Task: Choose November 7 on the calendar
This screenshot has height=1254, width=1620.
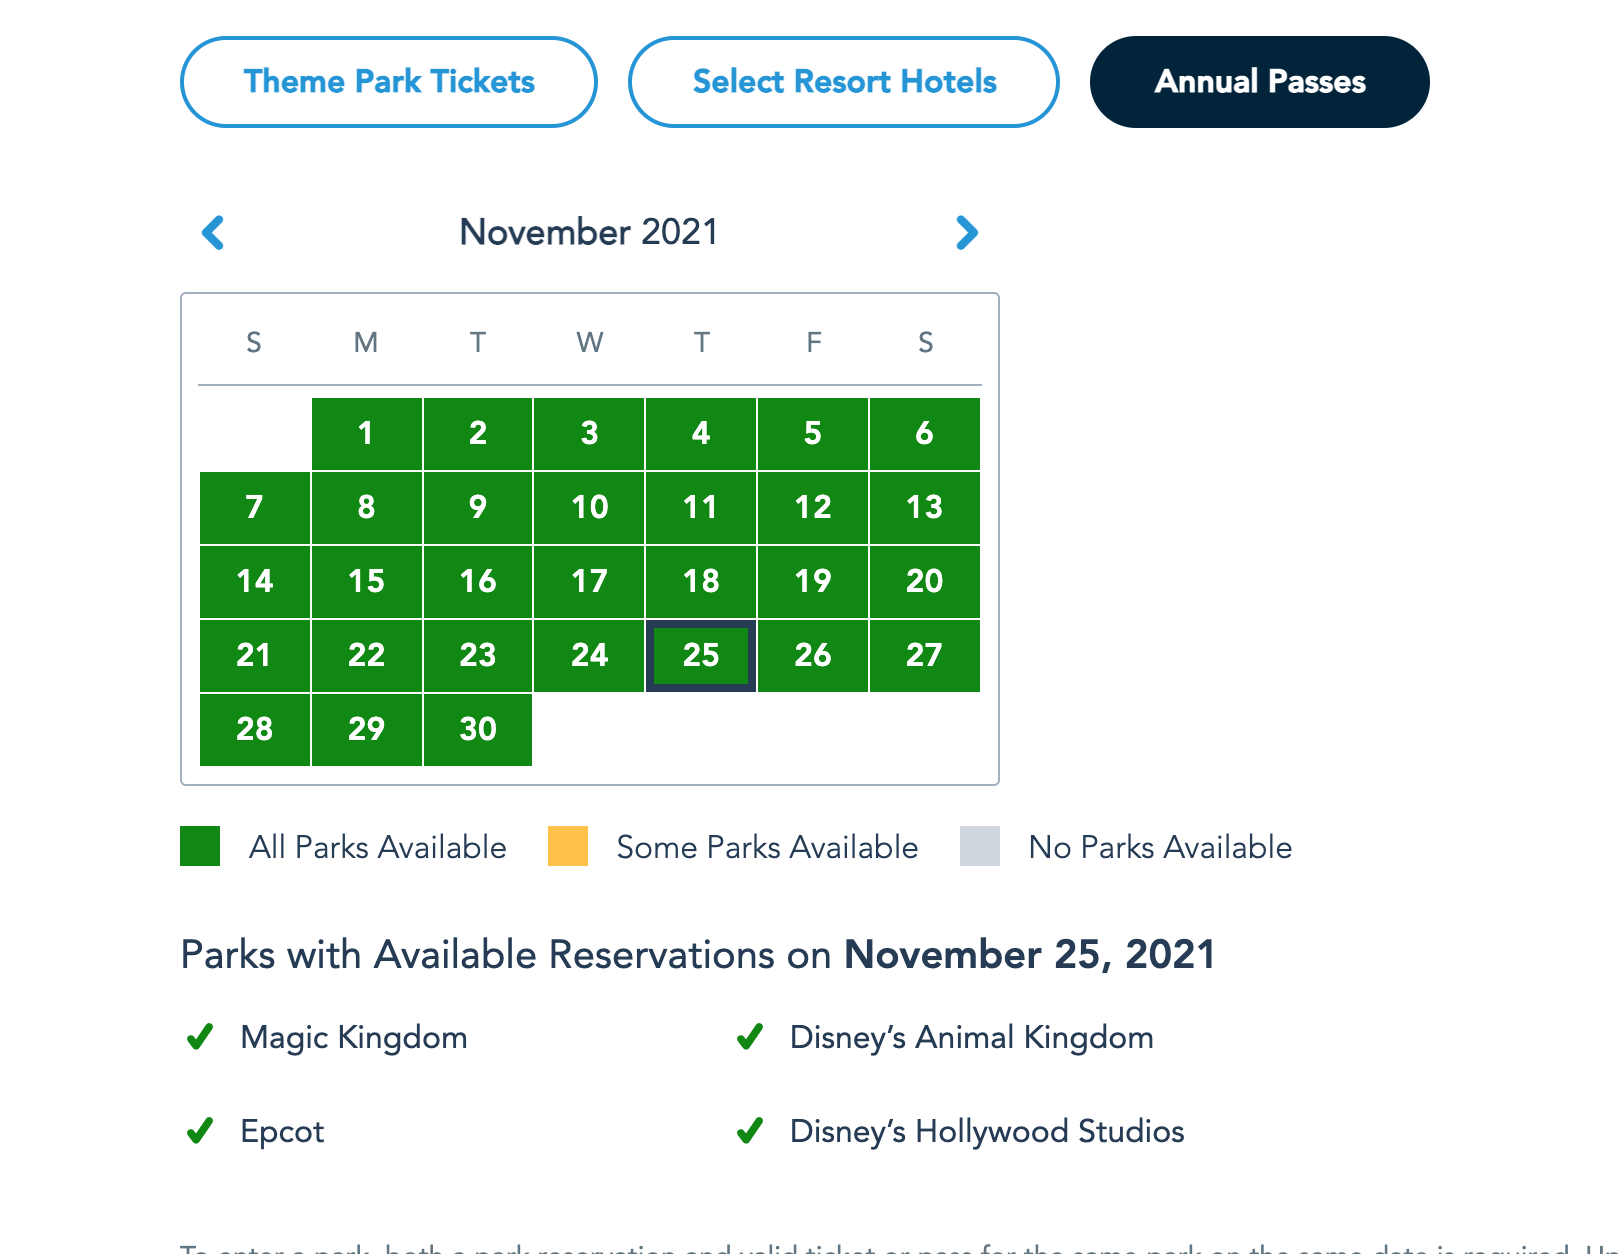Action: click(x=254, y=508)
